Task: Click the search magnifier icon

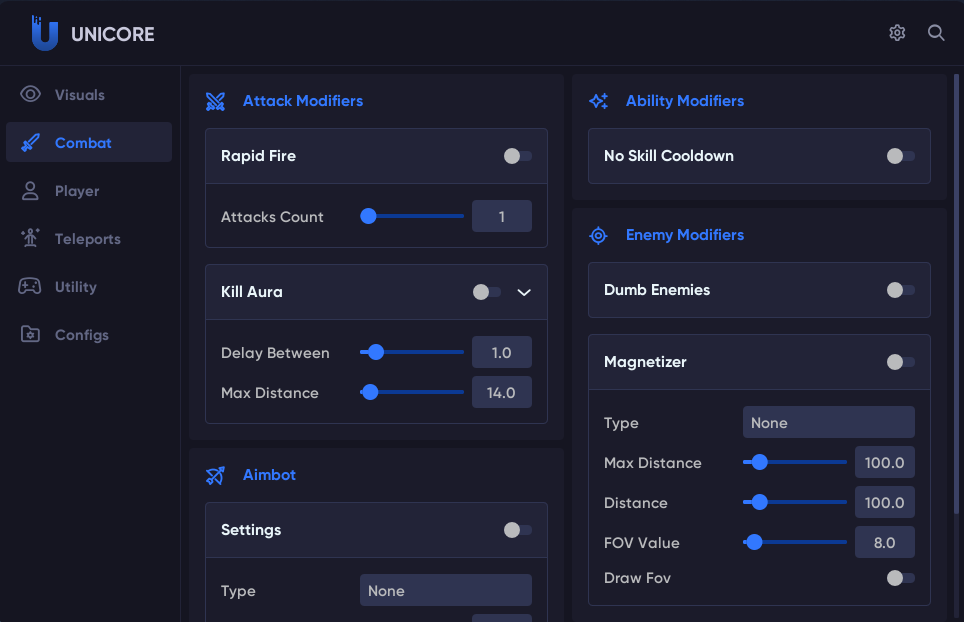Action: [x=936, y=33]
